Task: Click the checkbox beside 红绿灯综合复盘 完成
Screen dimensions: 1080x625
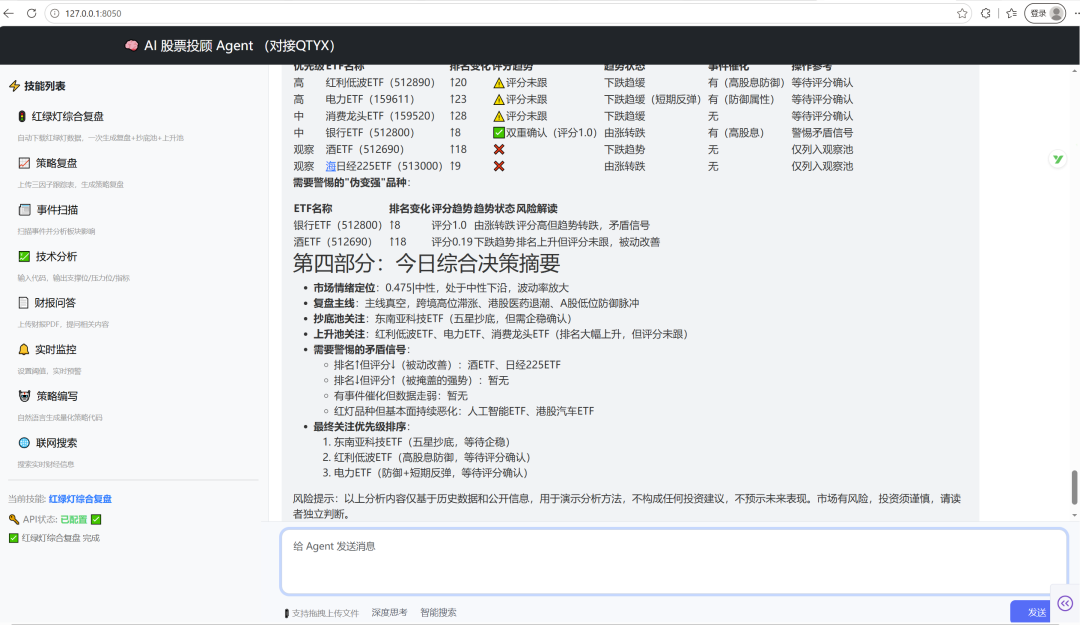Action: [x=13, y=538]
